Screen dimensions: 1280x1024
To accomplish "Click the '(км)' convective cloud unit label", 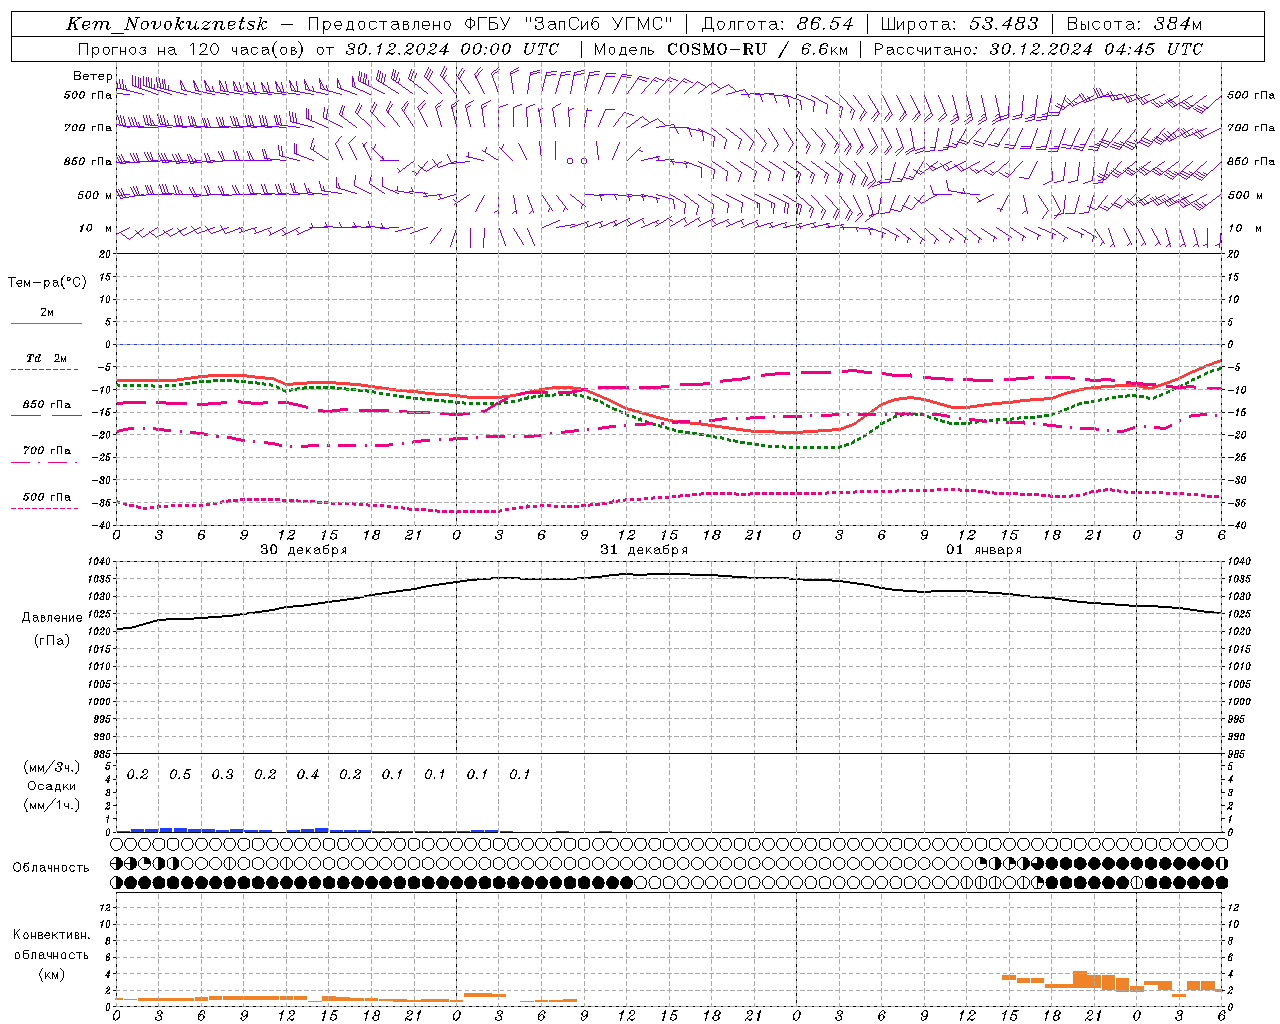I will click(52, 974).
